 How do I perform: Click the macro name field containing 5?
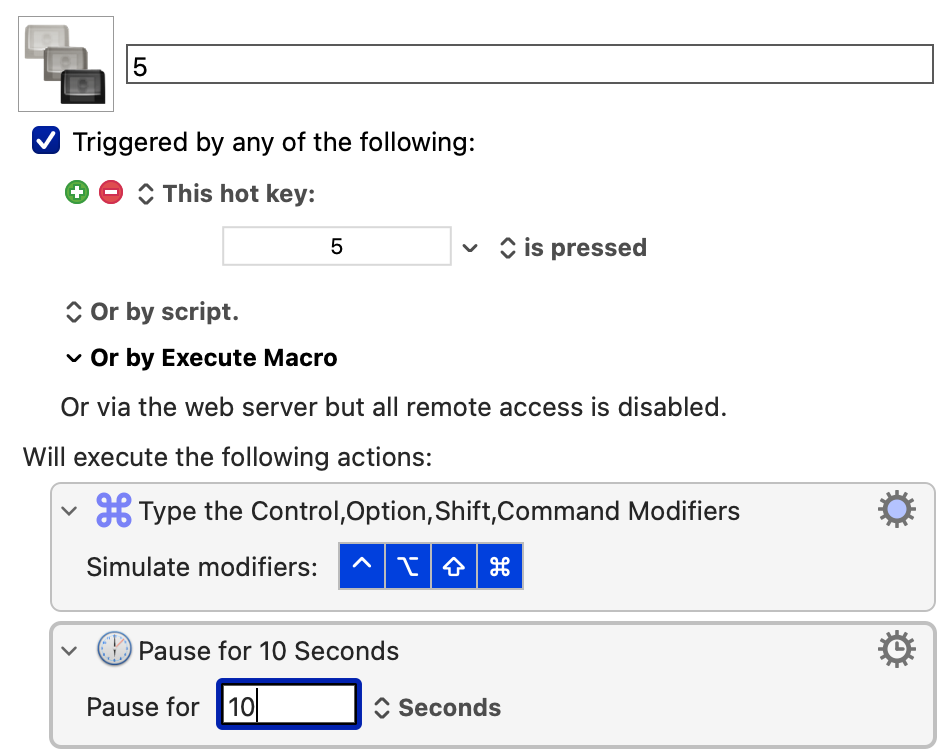point(530,64)
